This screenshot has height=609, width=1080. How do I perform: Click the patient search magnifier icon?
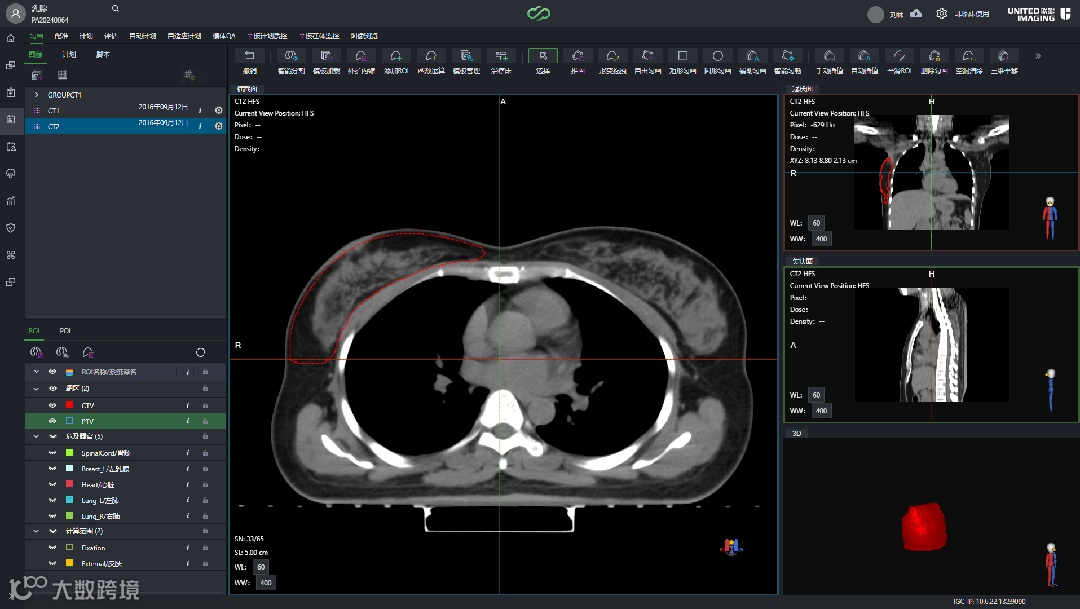115,8
